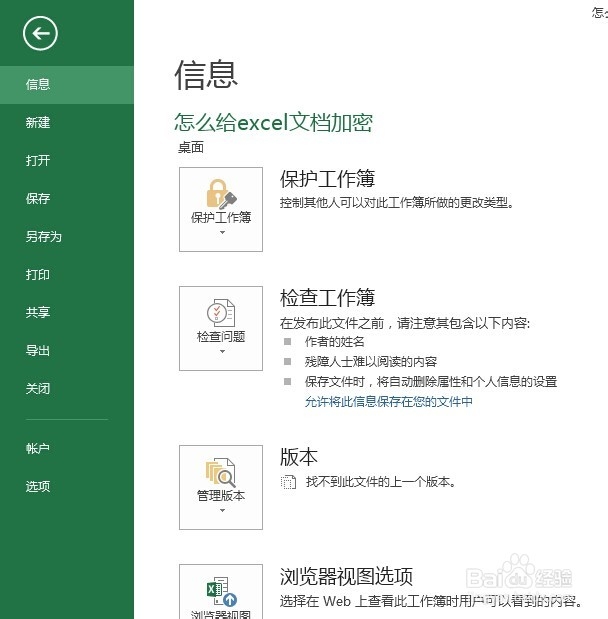
Task: Click the small document icon beside 找不到此文件的上一个版本
Action: pyautogui.click(x=288, y=482)
